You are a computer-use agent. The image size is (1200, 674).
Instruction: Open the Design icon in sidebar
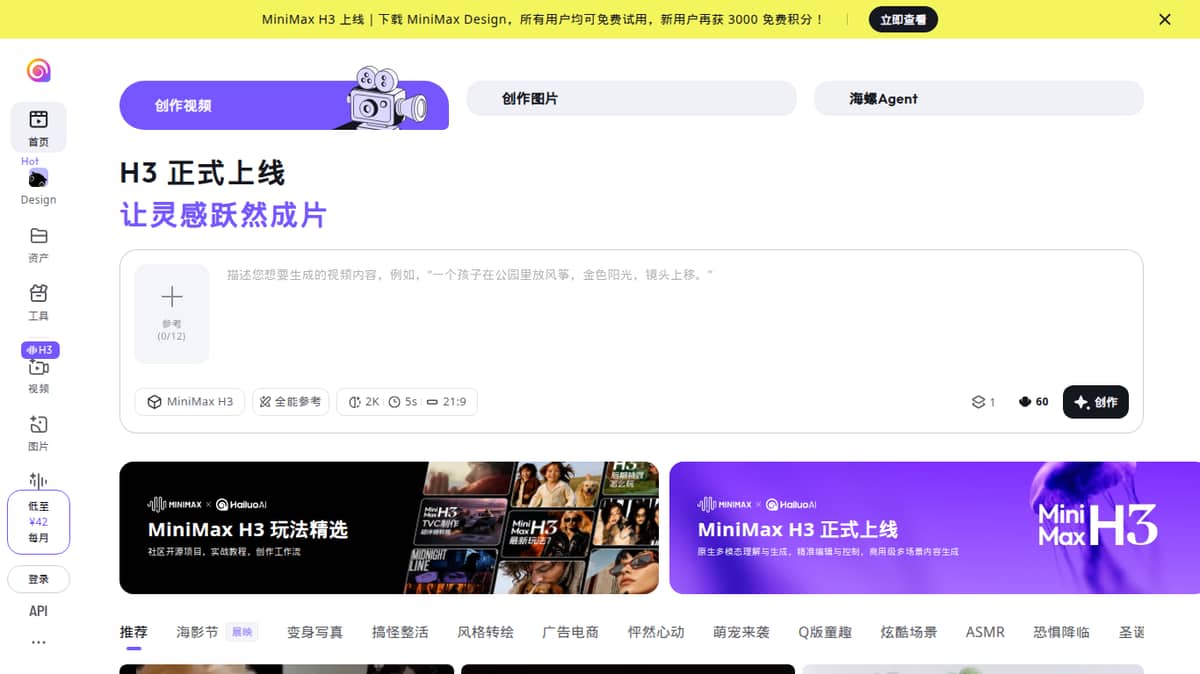coord(38,178)
